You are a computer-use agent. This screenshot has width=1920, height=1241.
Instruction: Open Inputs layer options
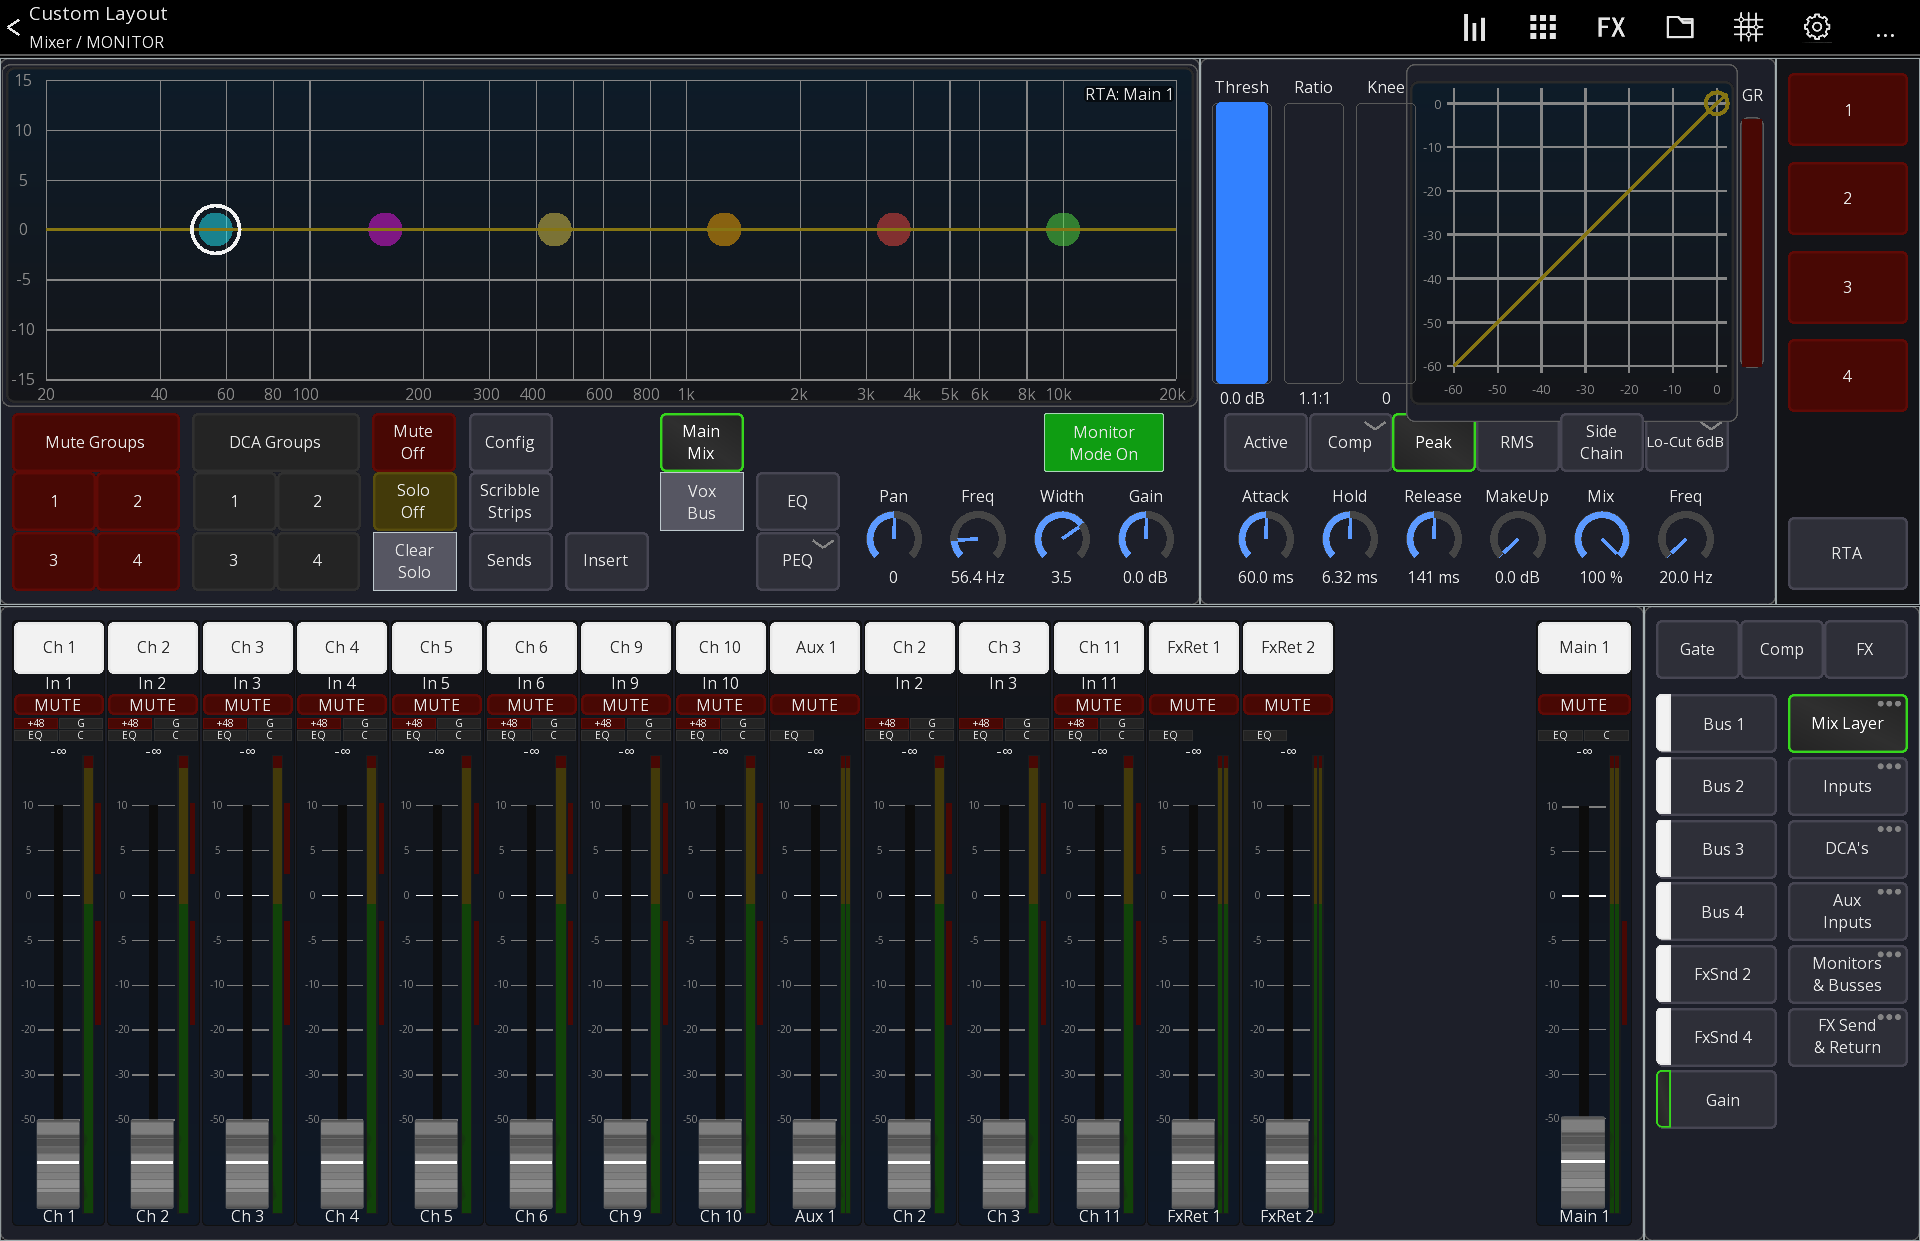click(x=1889, y=767)
